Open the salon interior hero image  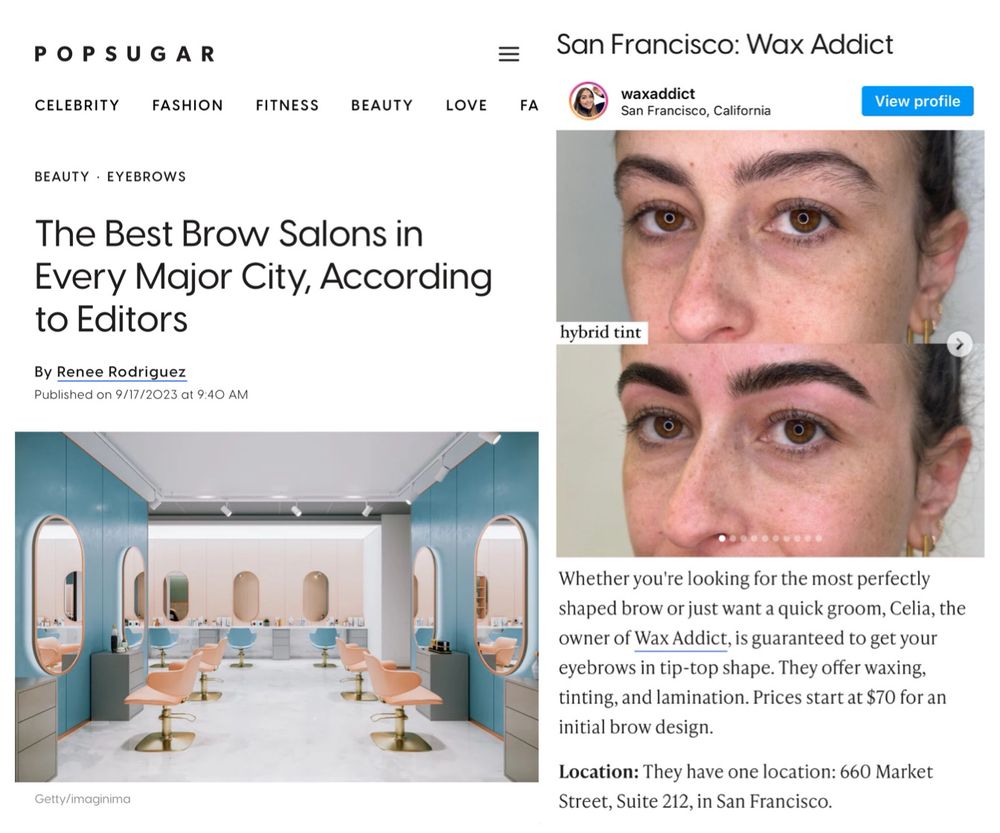[x=276, y=607]
